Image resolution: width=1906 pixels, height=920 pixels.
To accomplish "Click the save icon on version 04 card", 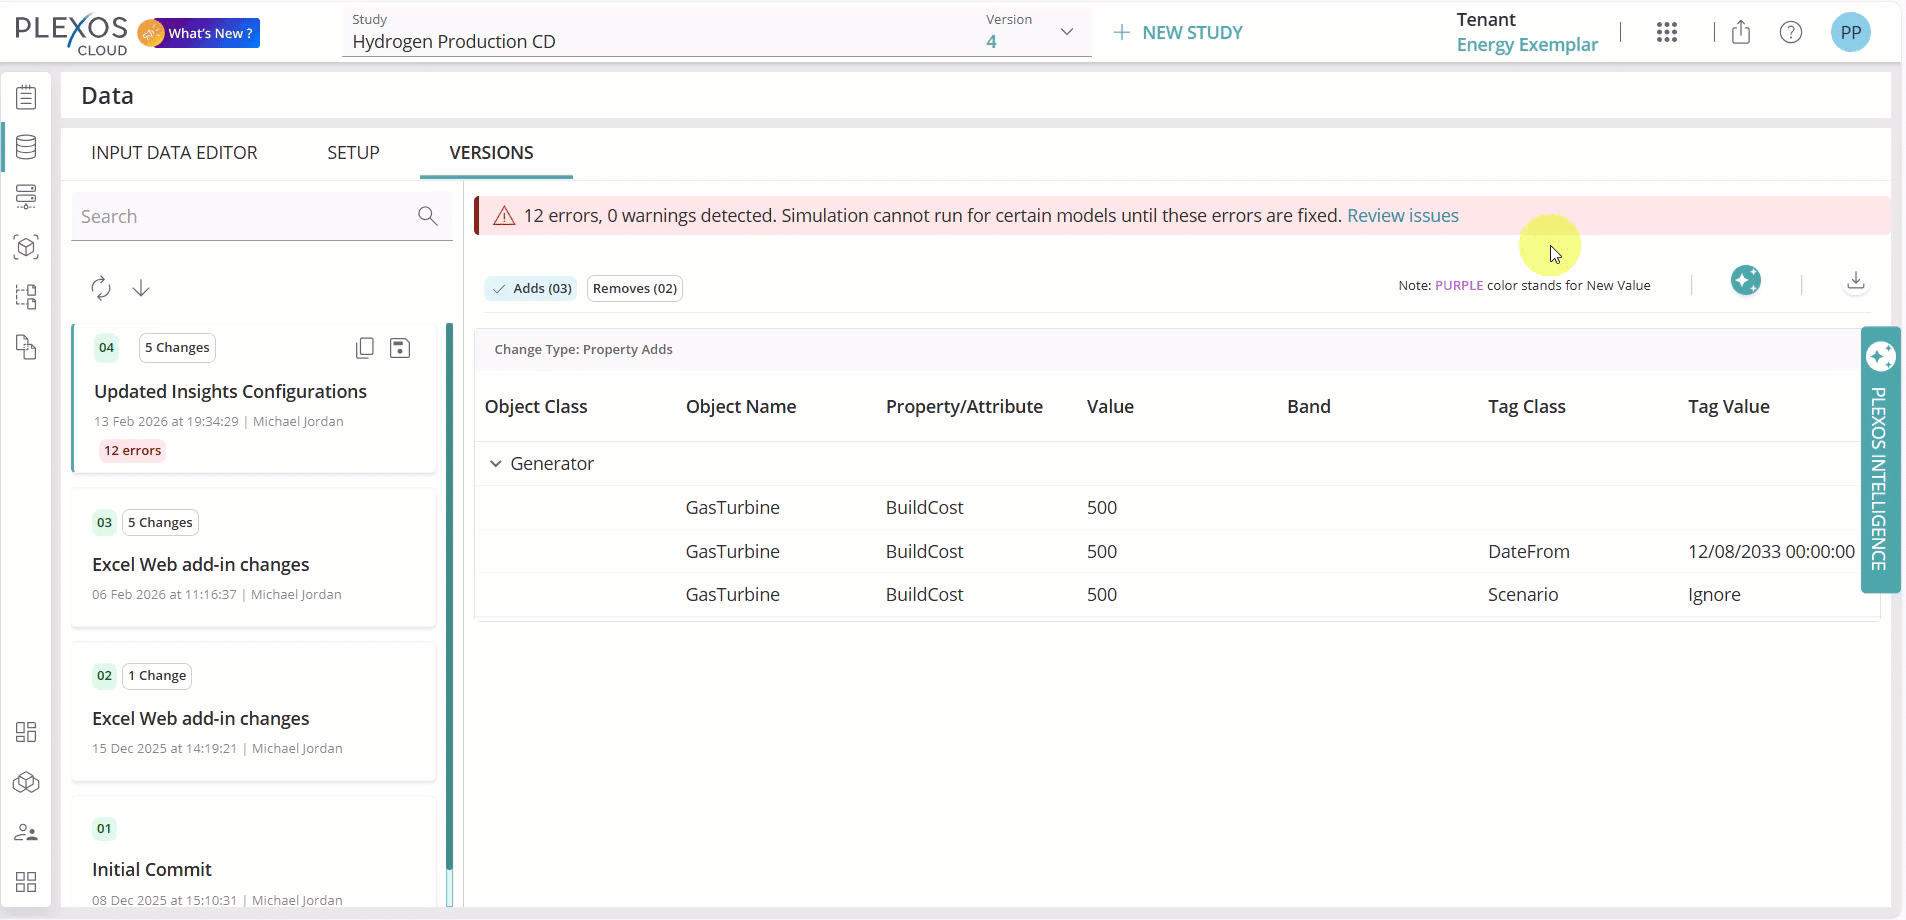I will [400, 348].
